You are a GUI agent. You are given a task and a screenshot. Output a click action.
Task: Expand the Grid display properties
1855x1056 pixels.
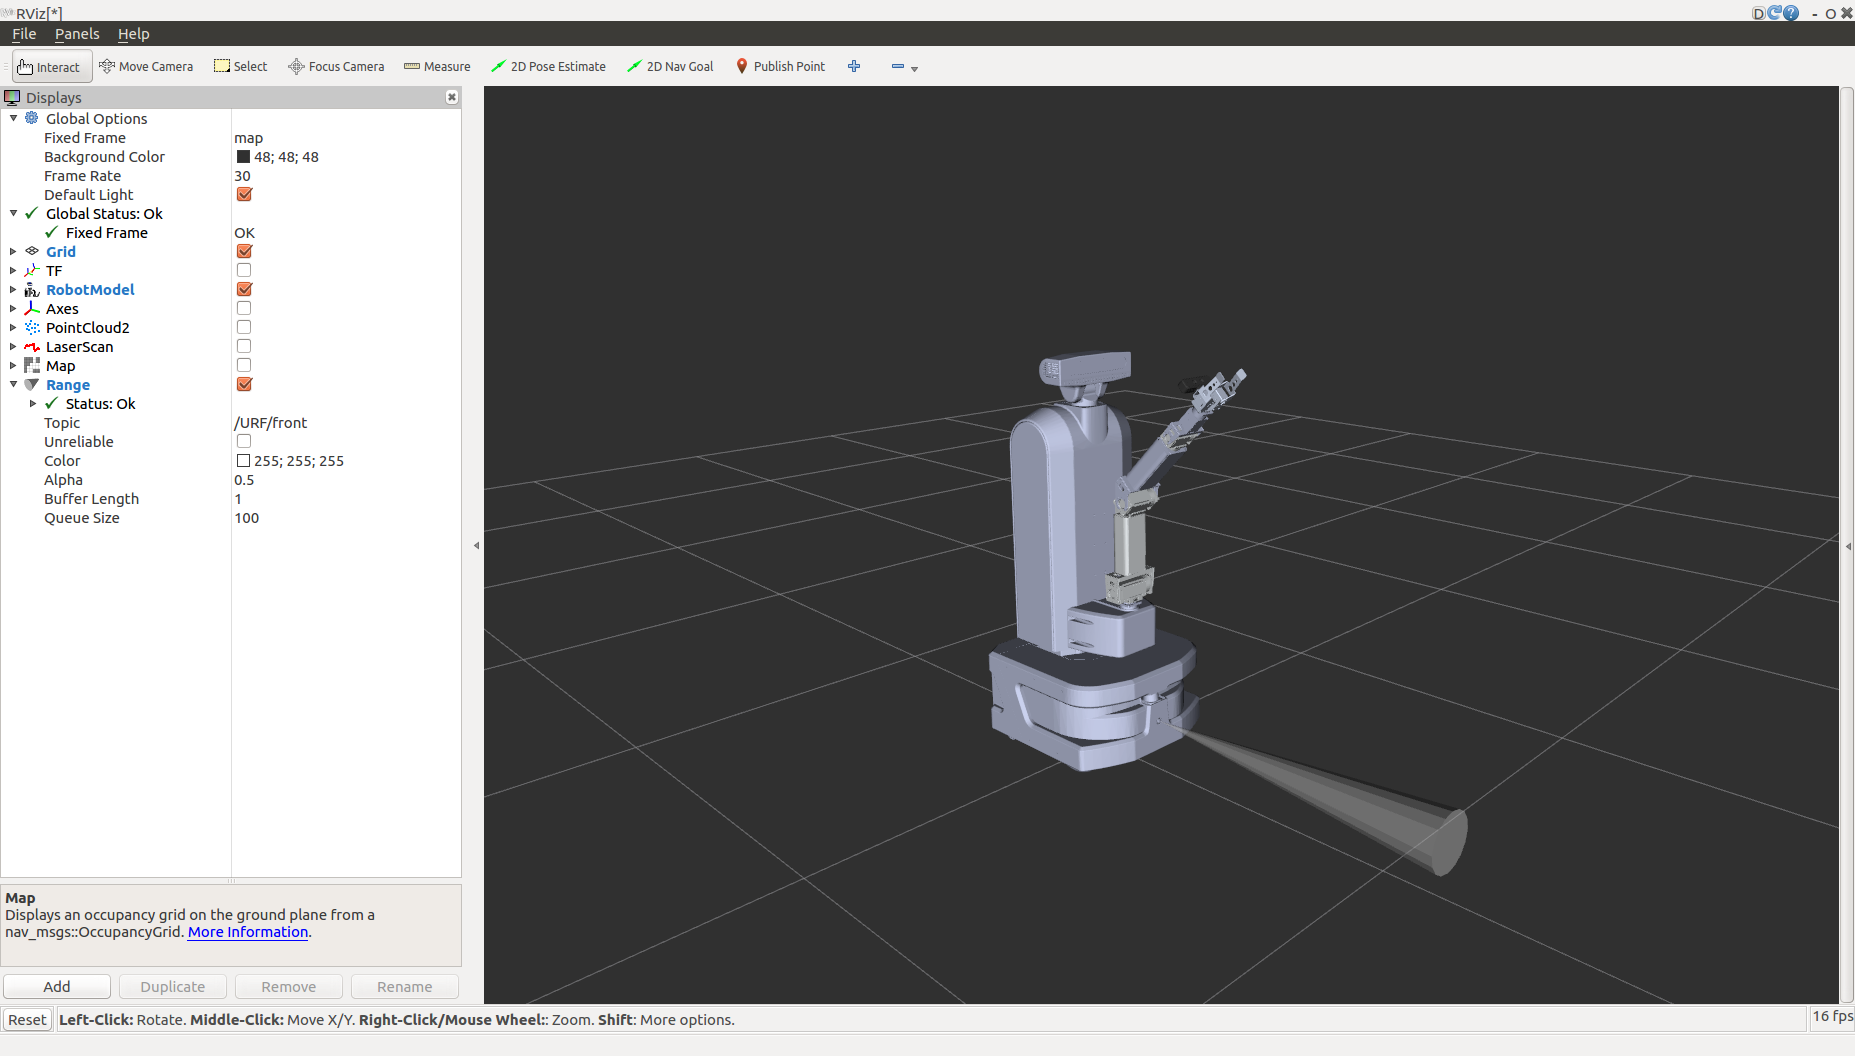coord(13,252)
